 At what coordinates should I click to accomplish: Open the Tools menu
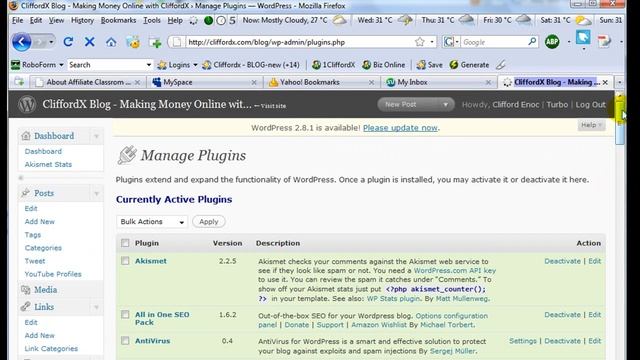tap(151, 20)
